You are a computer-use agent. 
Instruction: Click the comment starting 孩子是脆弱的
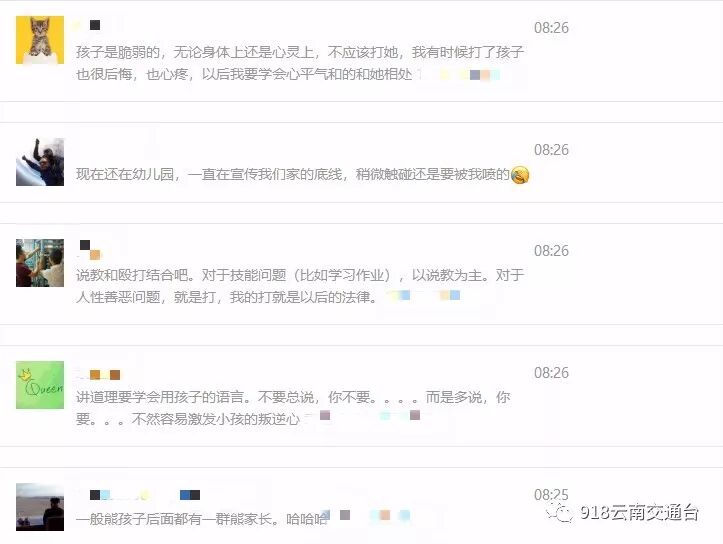click(x=300, y=63)
